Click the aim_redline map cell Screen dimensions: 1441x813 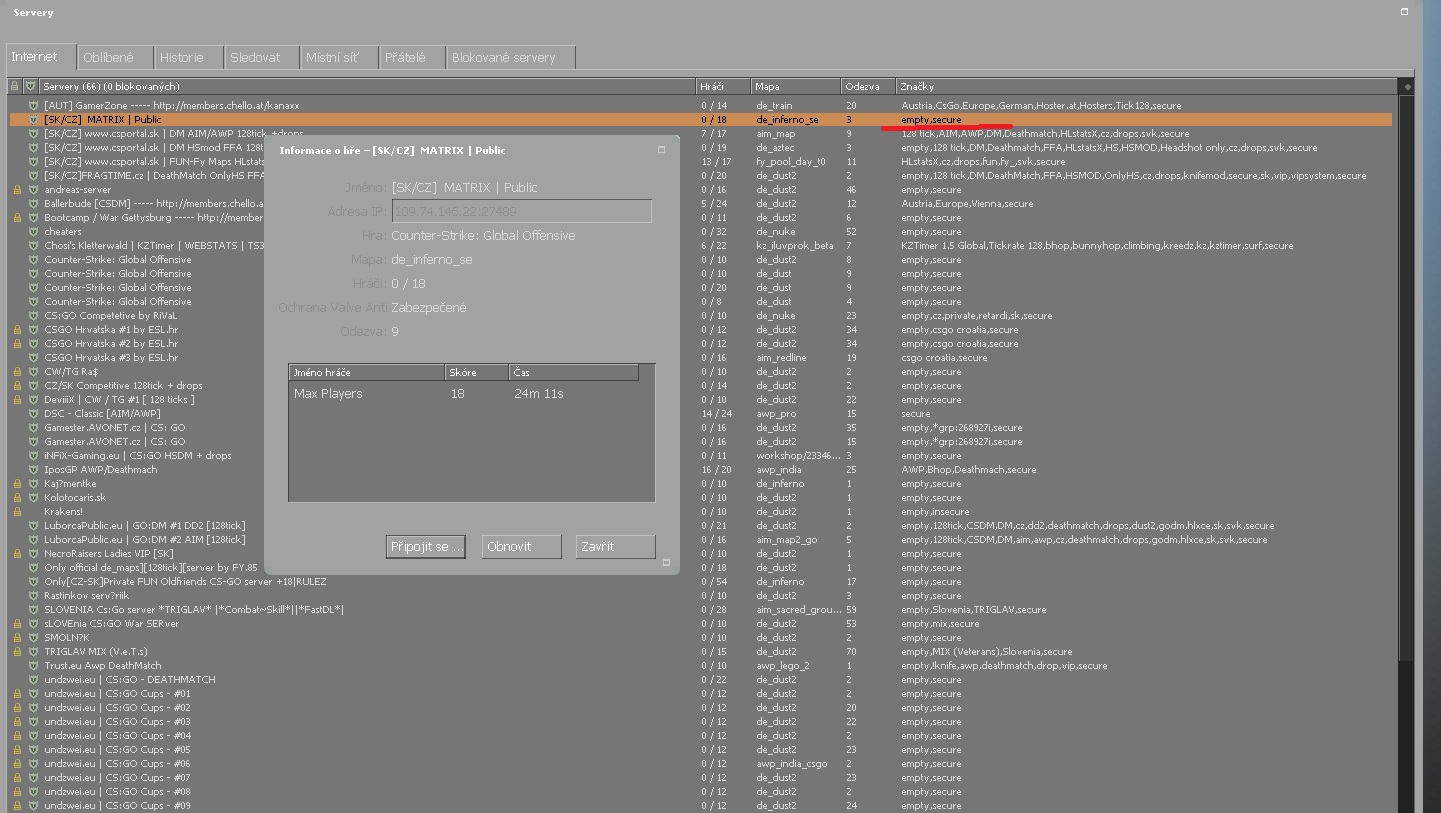781,357
